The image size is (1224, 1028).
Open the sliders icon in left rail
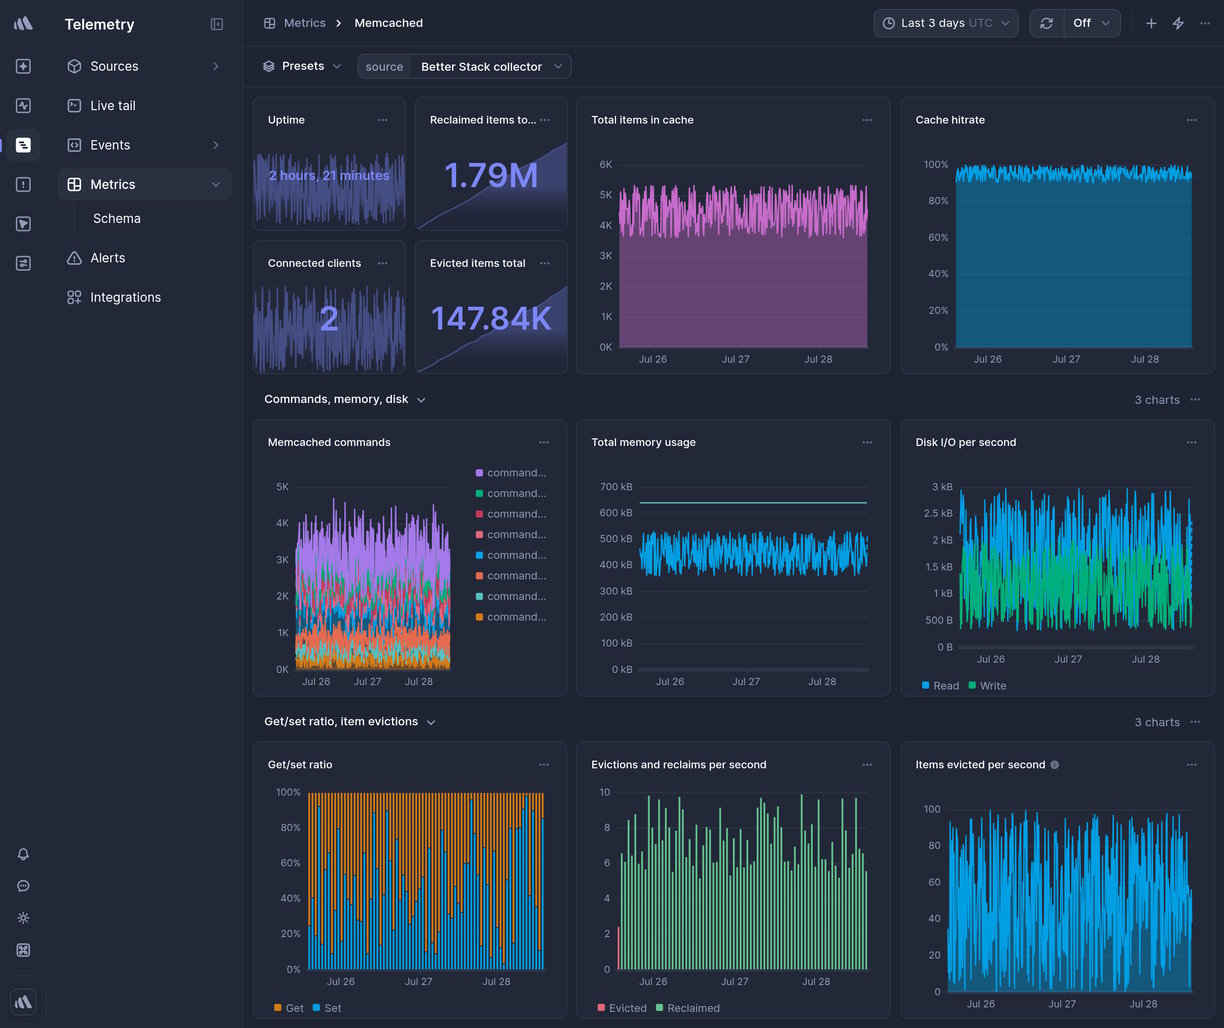23,263
